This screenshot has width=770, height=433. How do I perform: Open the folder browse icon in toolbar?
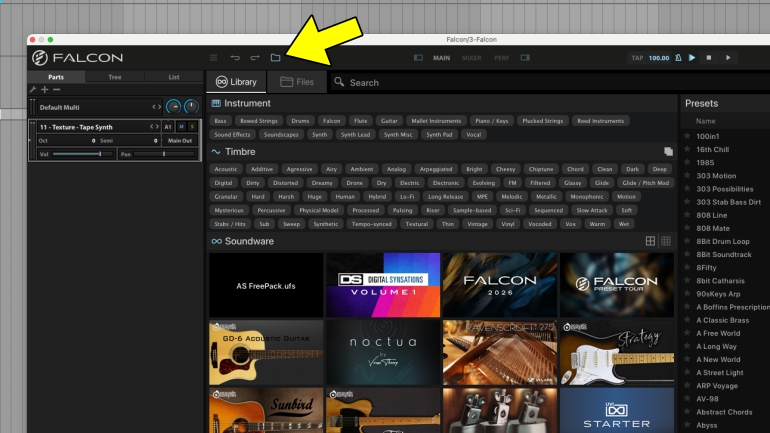click(x=275, y=58)
